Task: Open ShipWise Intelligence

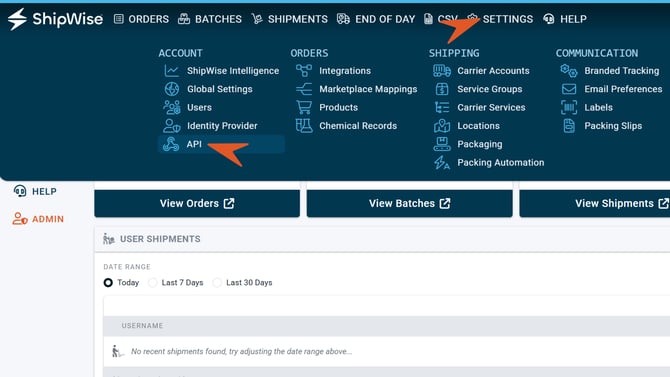Action: tap(233, 71)
